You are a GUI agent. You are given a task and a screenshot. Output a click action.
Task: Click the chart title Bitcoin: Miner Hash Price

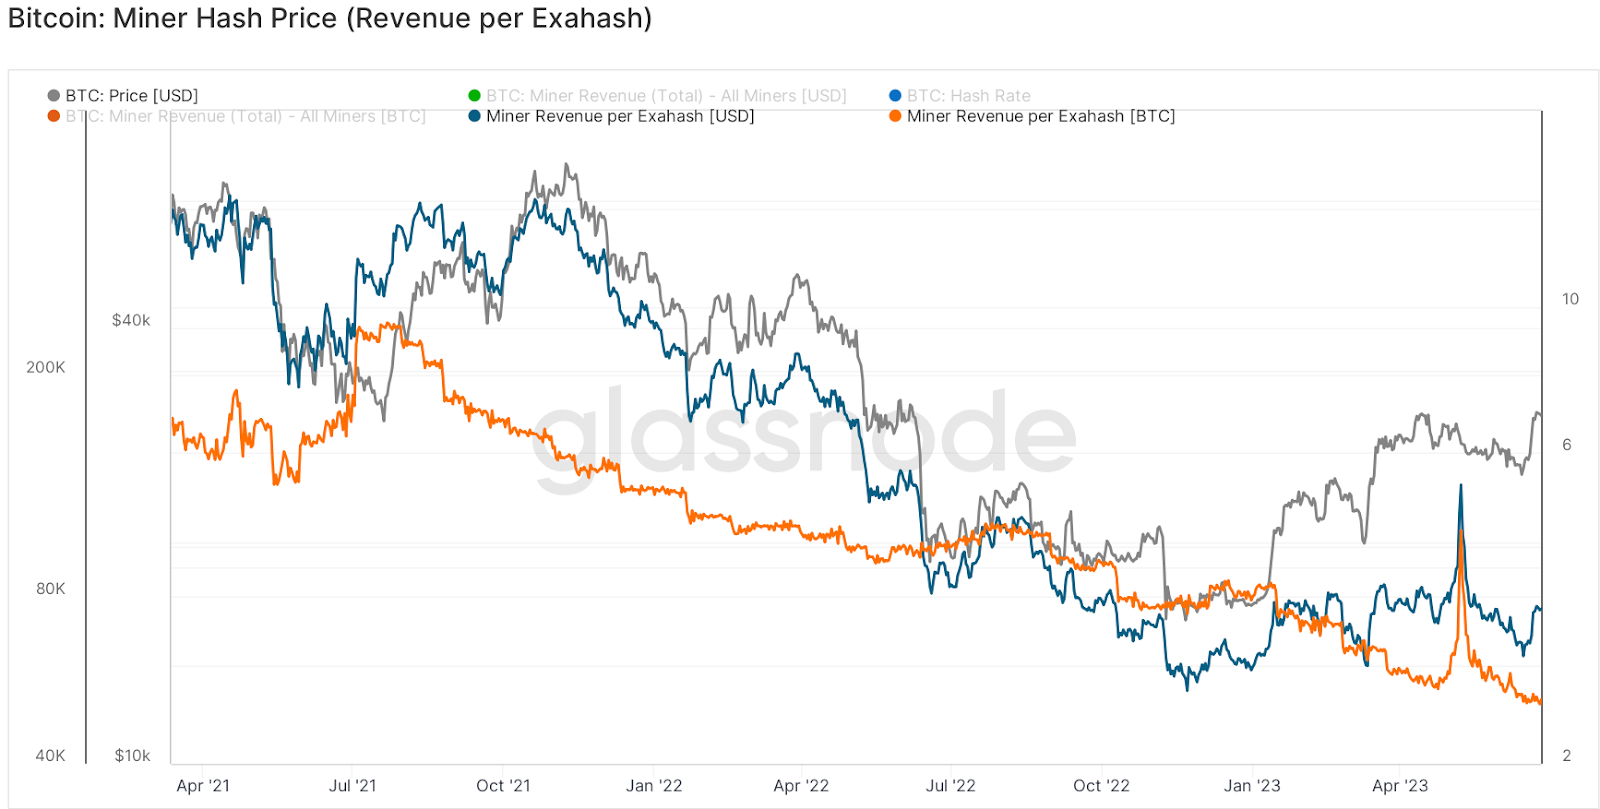coord(330,18)
